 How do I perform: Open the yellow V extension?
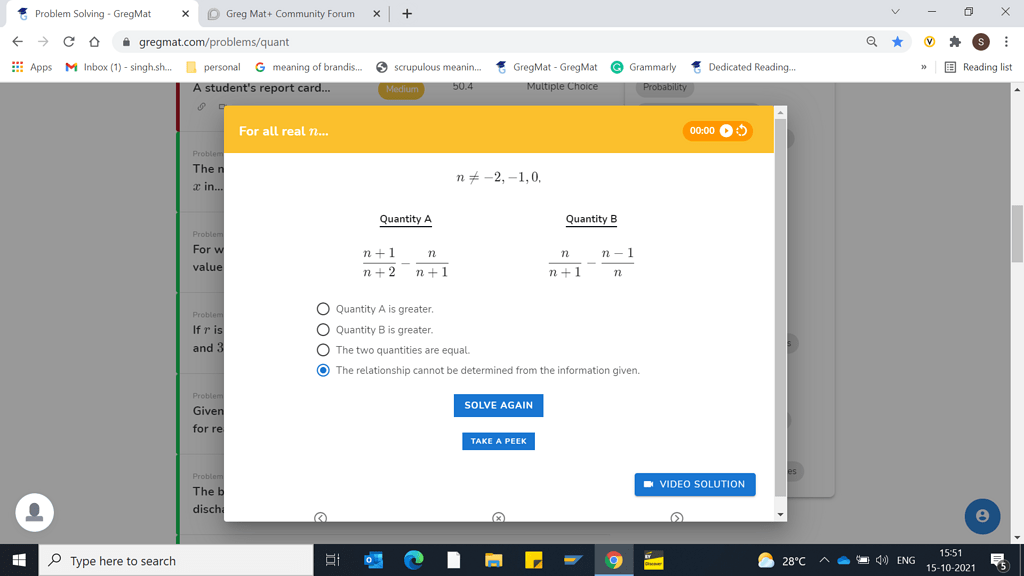point(929,42)
